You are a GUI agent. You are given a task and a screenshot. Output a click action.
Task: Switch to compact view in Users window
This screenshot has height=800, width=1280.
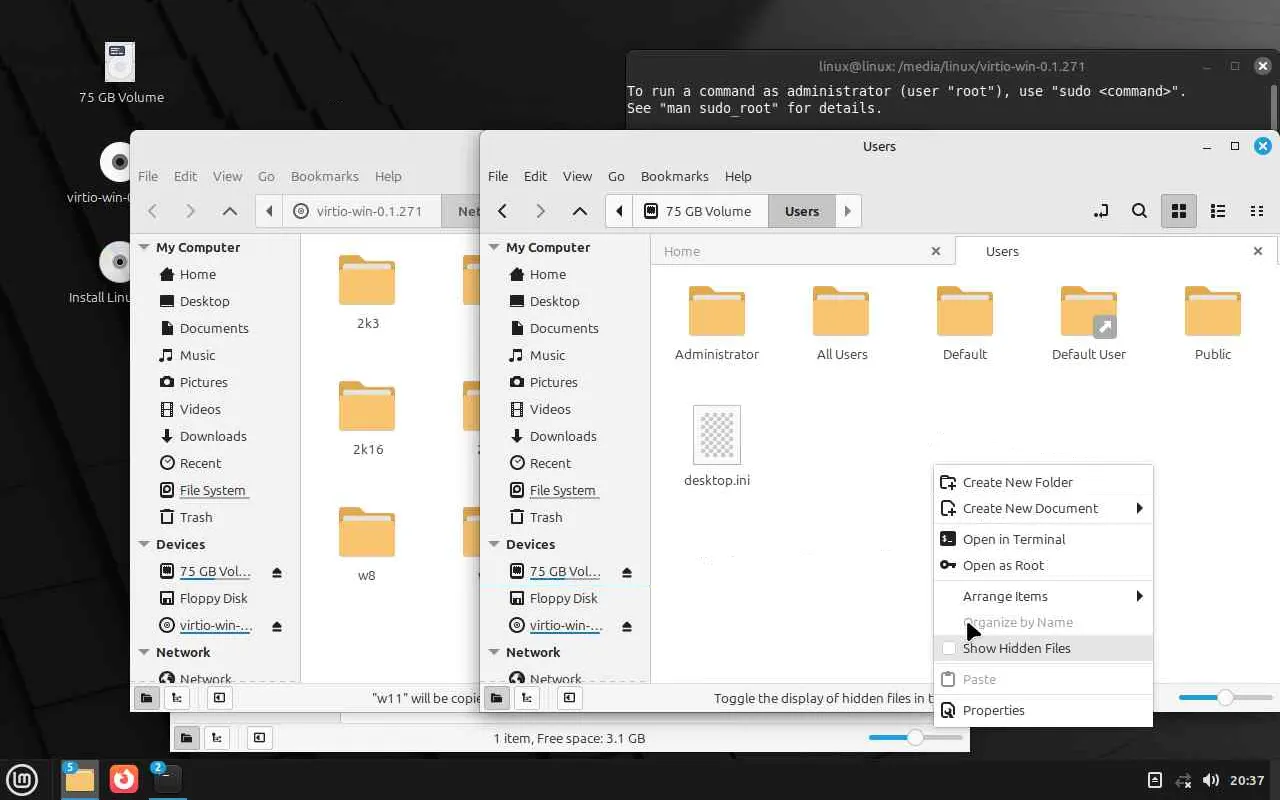(1257, 211)
